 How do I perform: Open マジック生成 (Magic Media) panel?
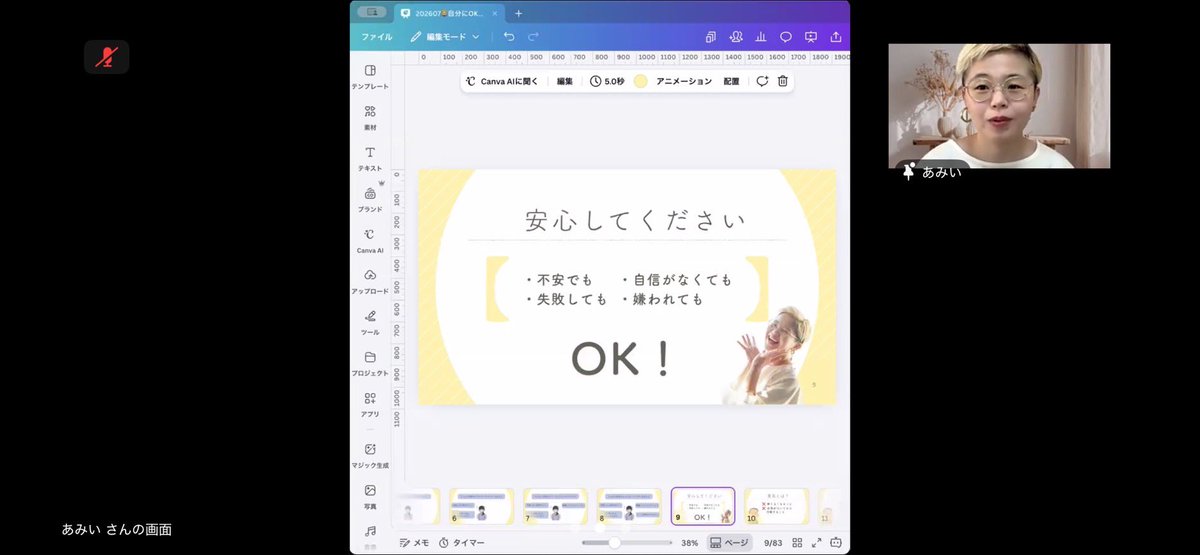click(370, 456)
